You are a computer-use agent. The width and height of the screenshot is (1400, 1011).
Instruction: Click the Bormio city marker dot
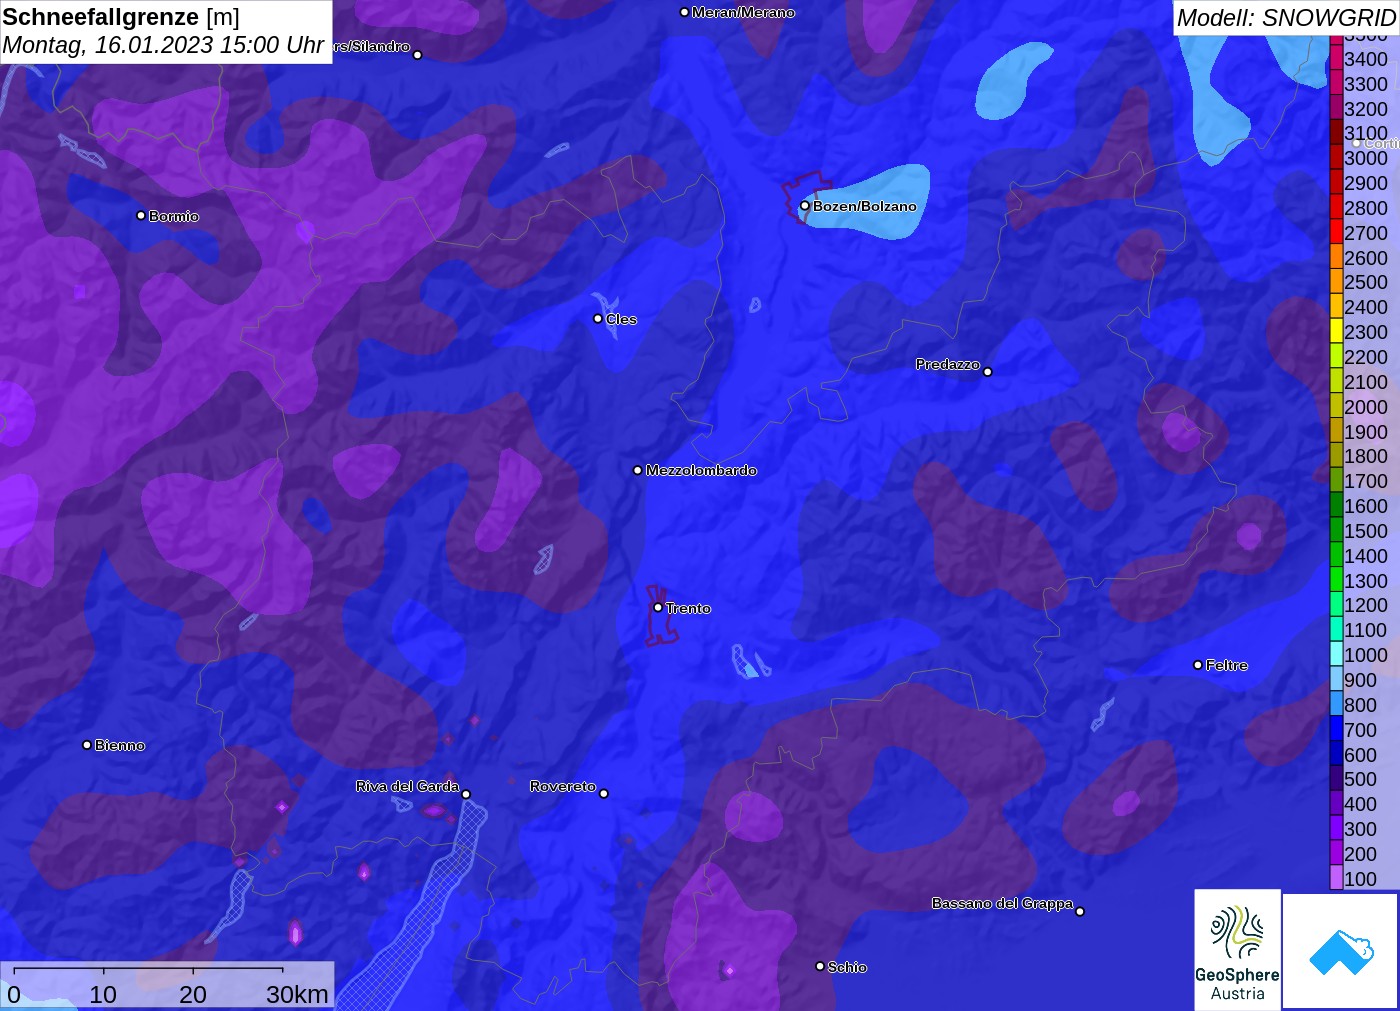[x=141, y=215]
